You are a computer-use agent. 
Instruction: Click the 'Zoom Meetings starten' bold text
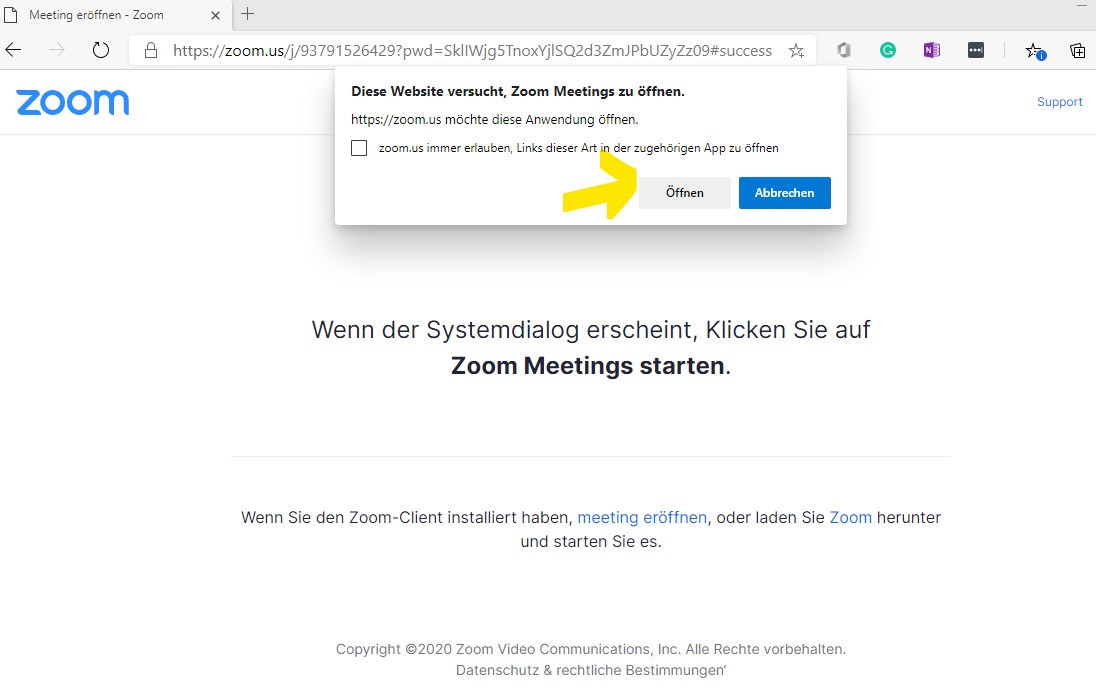coord(587,366)
